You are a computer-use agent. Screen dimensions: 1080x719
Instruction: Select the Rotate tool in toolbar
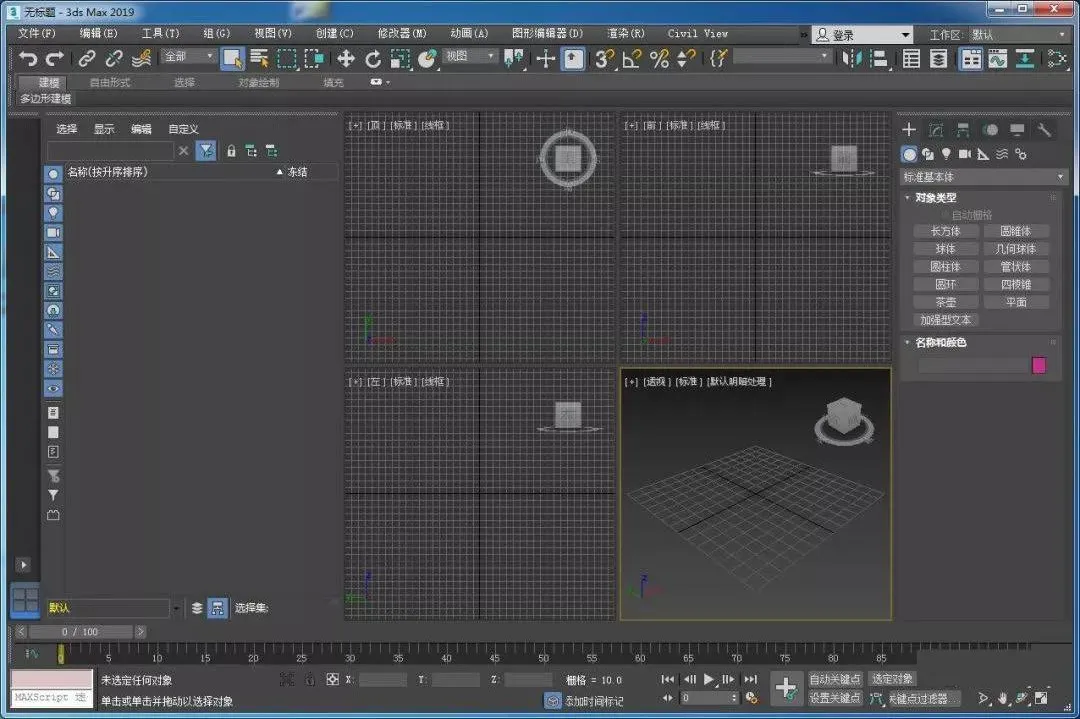[373, 59]
